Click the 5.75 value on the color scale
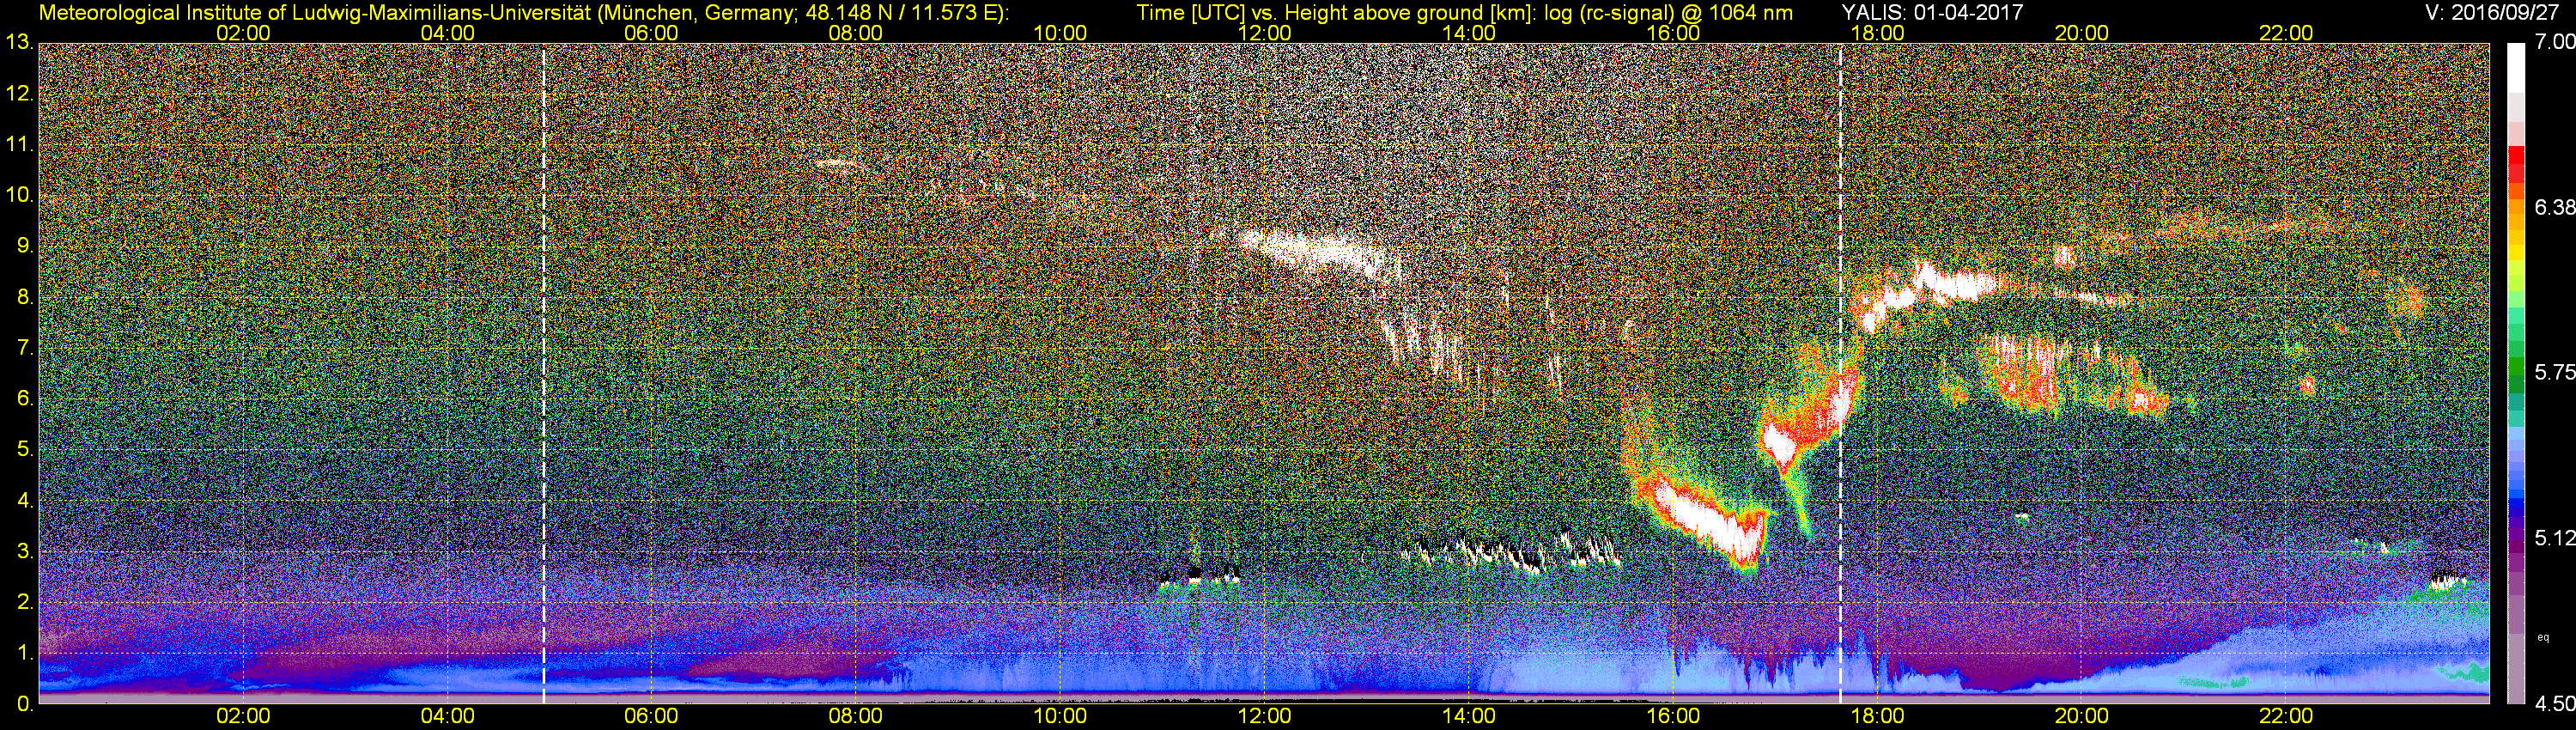 [2555, 372]
